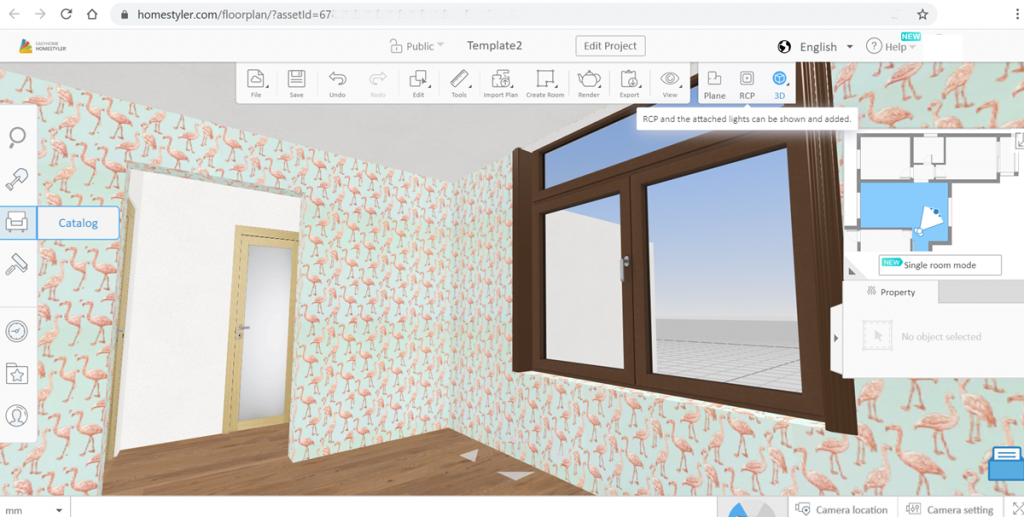Expand the Public visibility dropdown
Screen dimensions: 1024x517
(417, 46)
